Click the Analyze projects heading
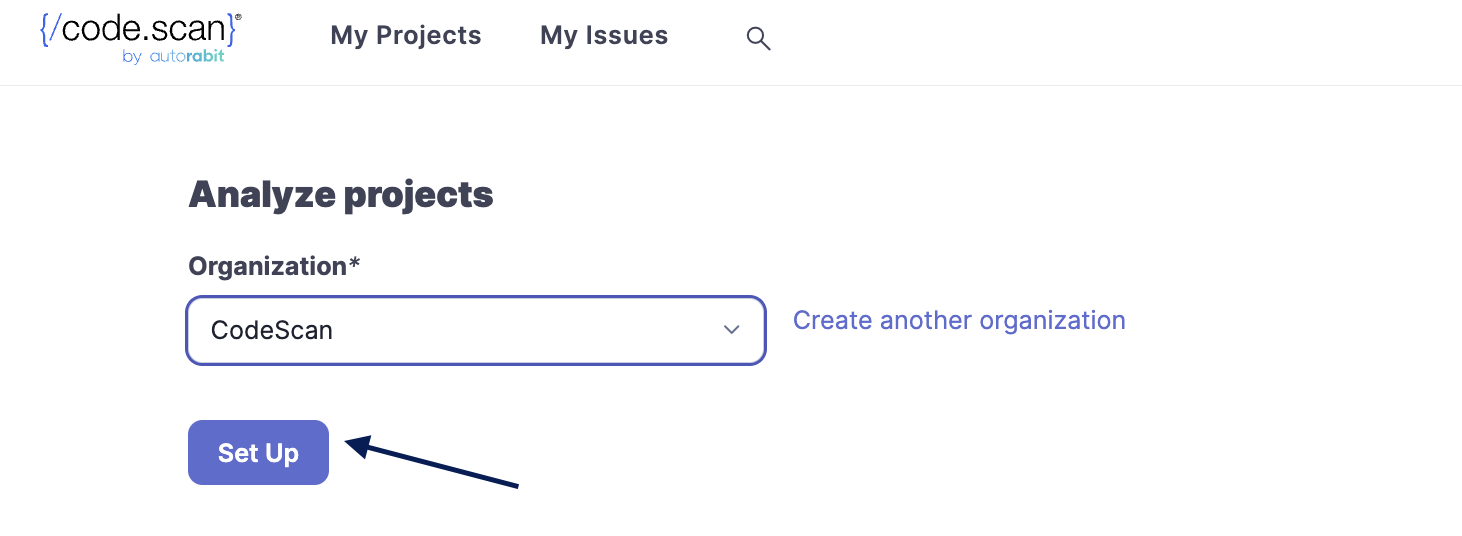This screenshot has height=536, width=1462. click(340, 194)
